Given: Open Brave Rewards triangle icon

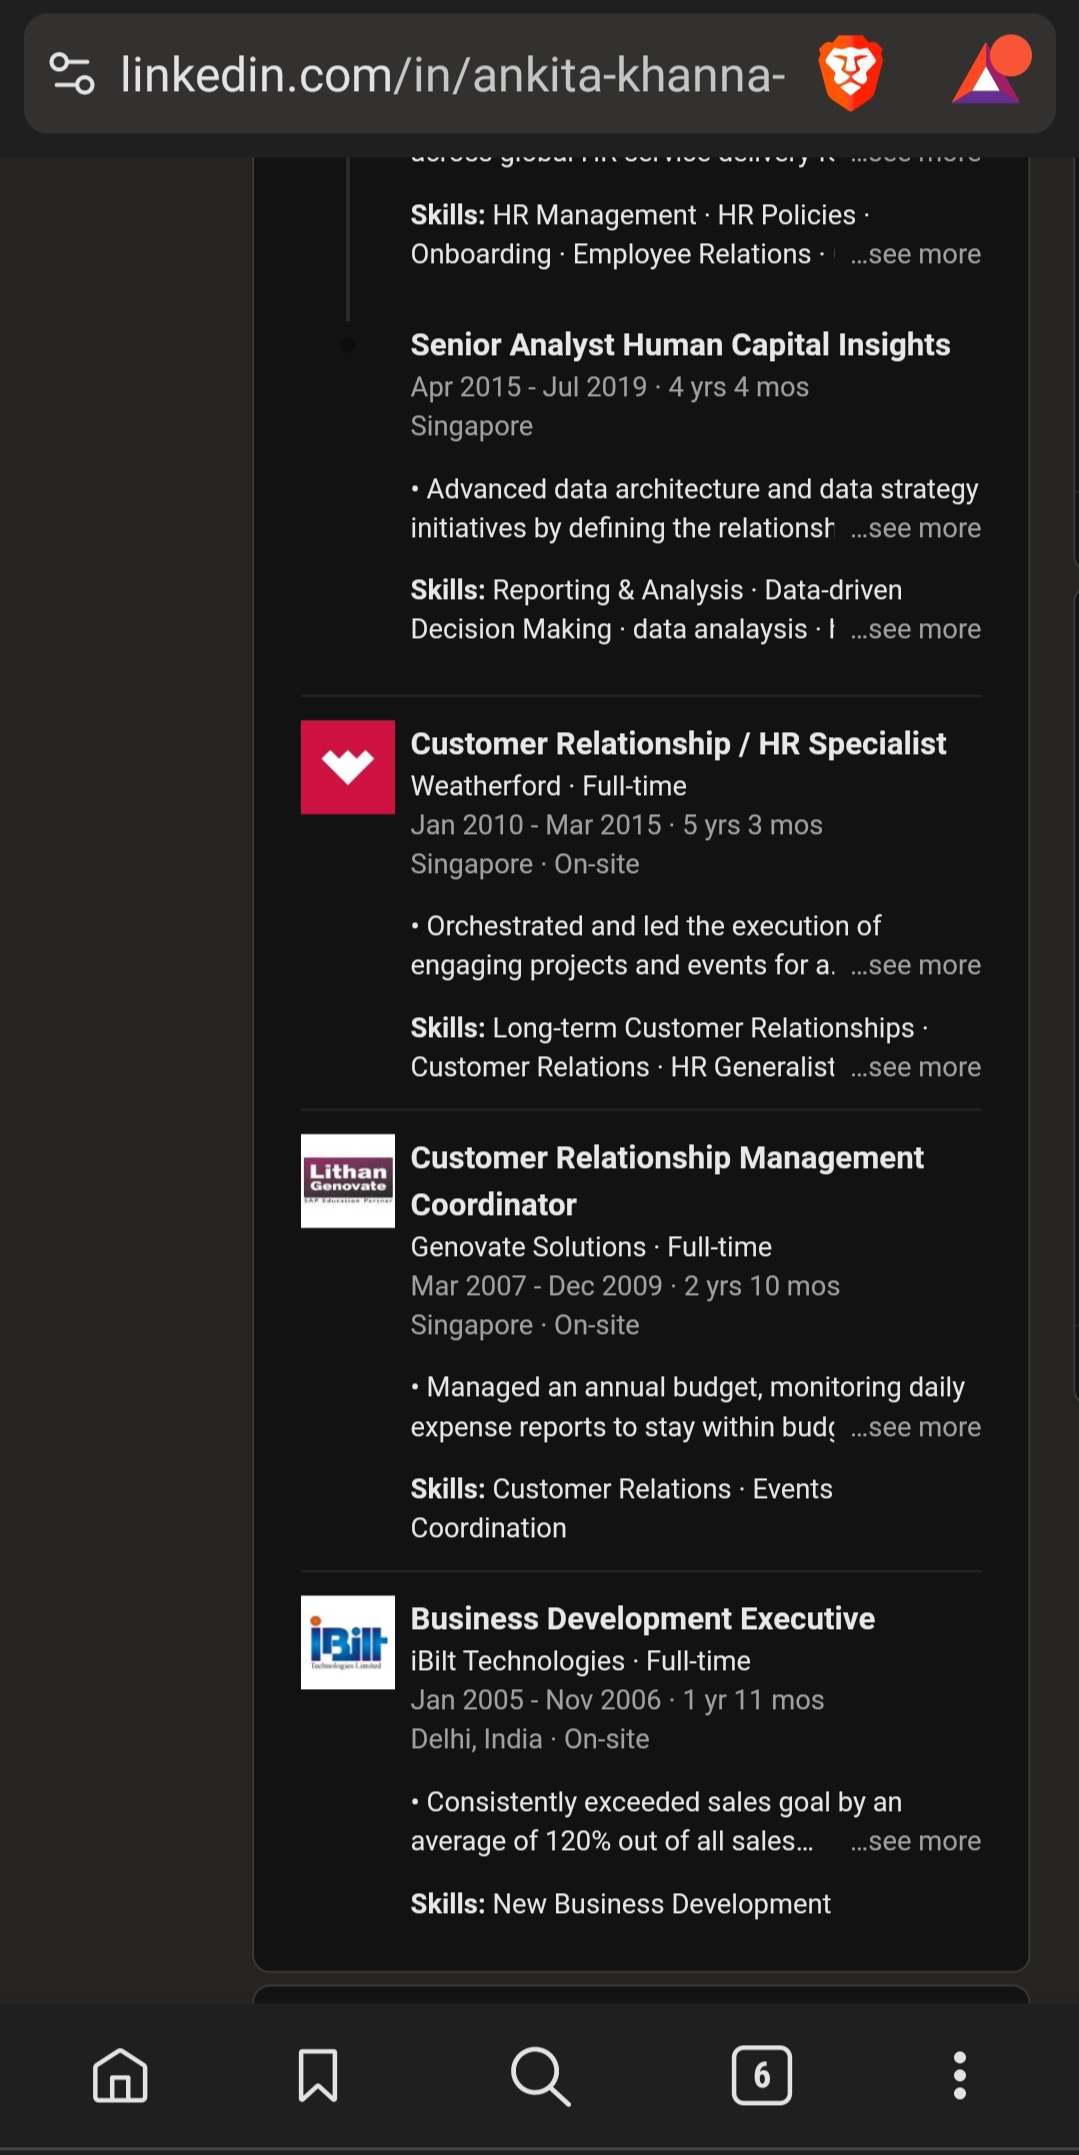Looking at the screenshot, I should click(x=988, y=74).
